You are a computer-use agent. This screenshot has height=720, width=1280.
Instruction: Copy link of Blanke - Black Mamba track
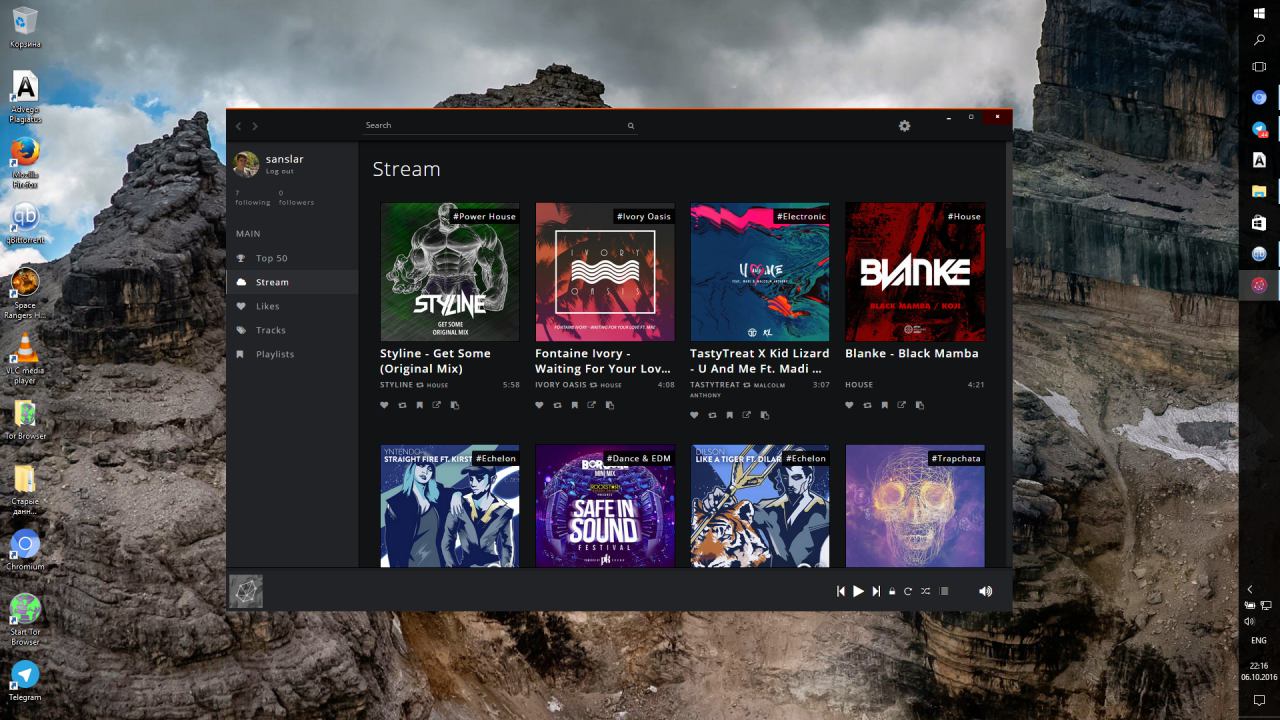tap(920, 405)
